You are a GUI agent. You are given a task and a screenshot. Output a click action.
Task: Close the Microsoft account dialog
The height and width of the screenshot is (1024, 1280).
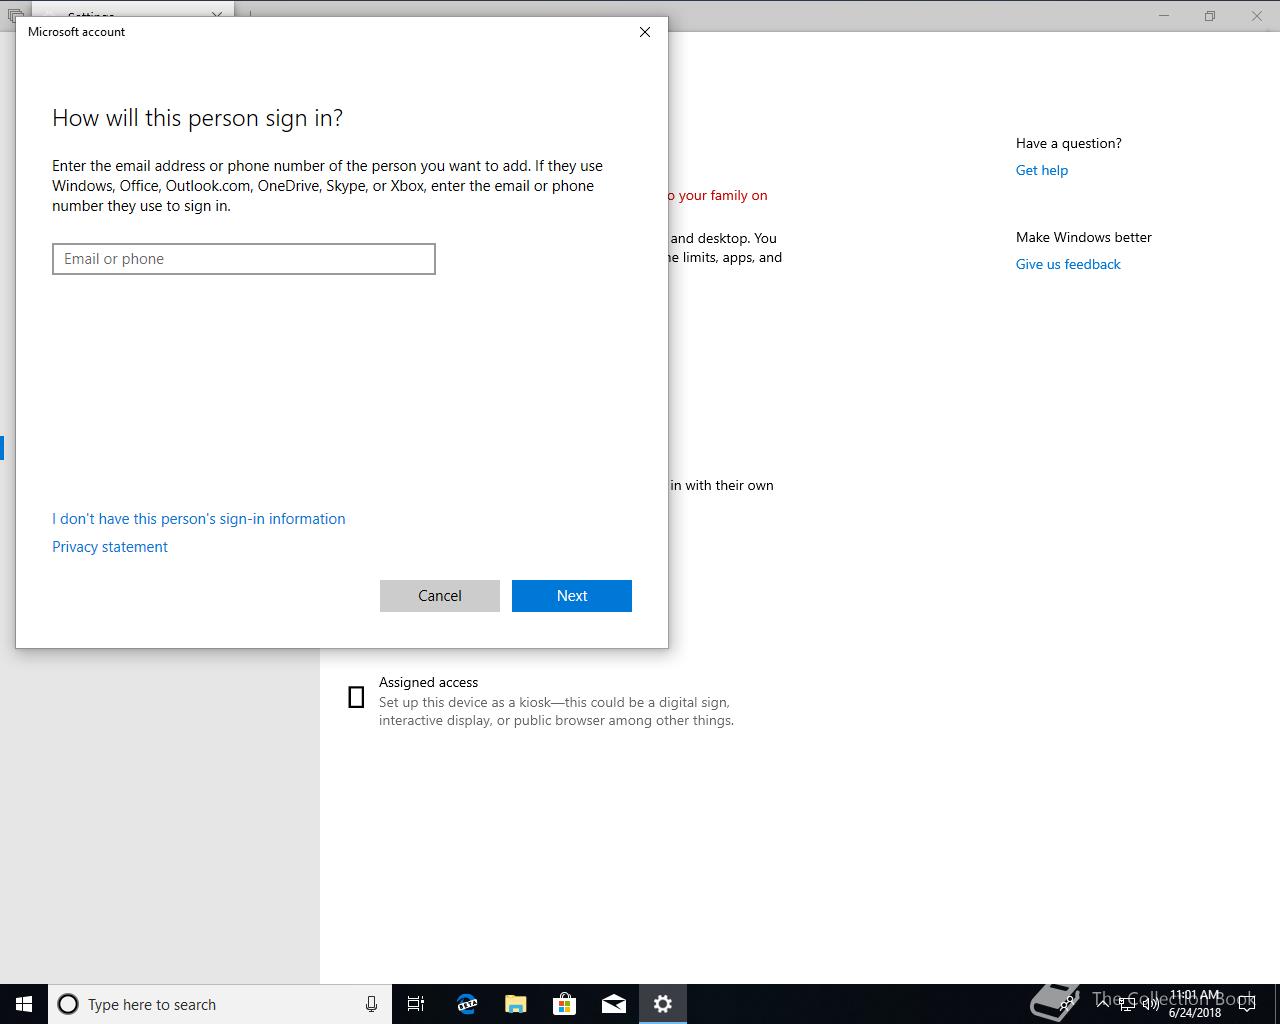tap(645, 32)
